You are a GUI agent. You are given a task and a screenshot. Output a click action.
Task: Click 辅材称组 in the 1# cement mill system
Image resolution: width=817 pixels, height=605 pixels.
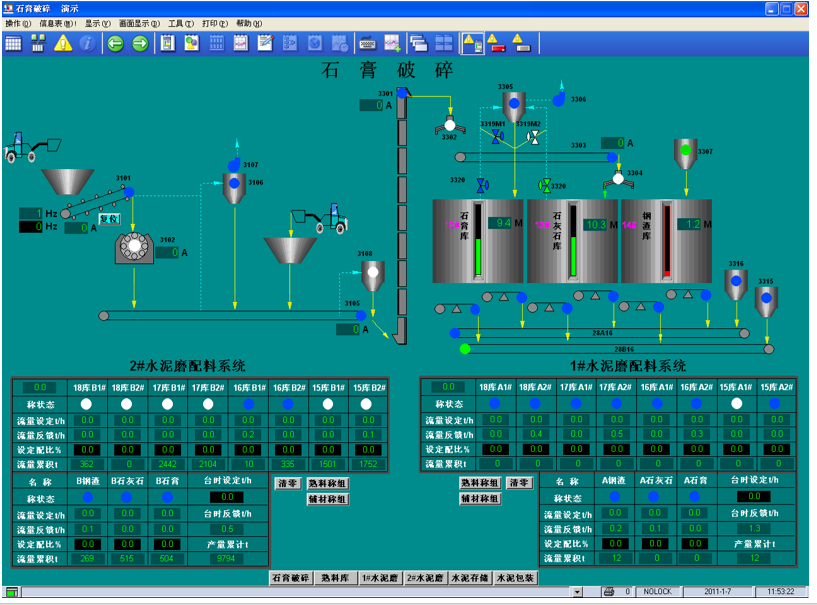point(480,499)
